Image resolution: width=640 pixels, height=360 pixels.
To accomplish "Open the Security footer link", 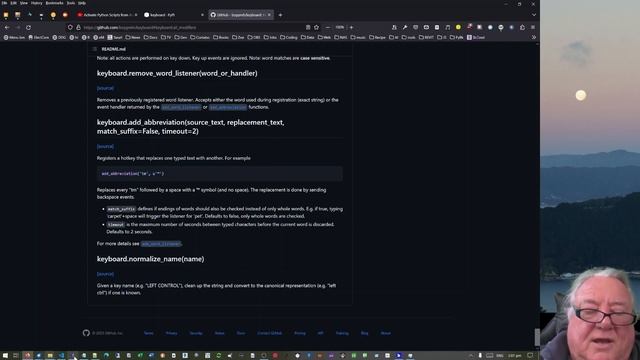I will click(196, 333).
